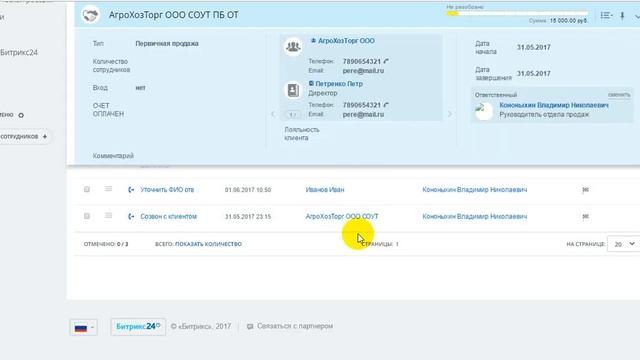The width and height of the screenshot is (640, 360).
Task: Open row menu for Созвон с клиентом
Action: 108,216
